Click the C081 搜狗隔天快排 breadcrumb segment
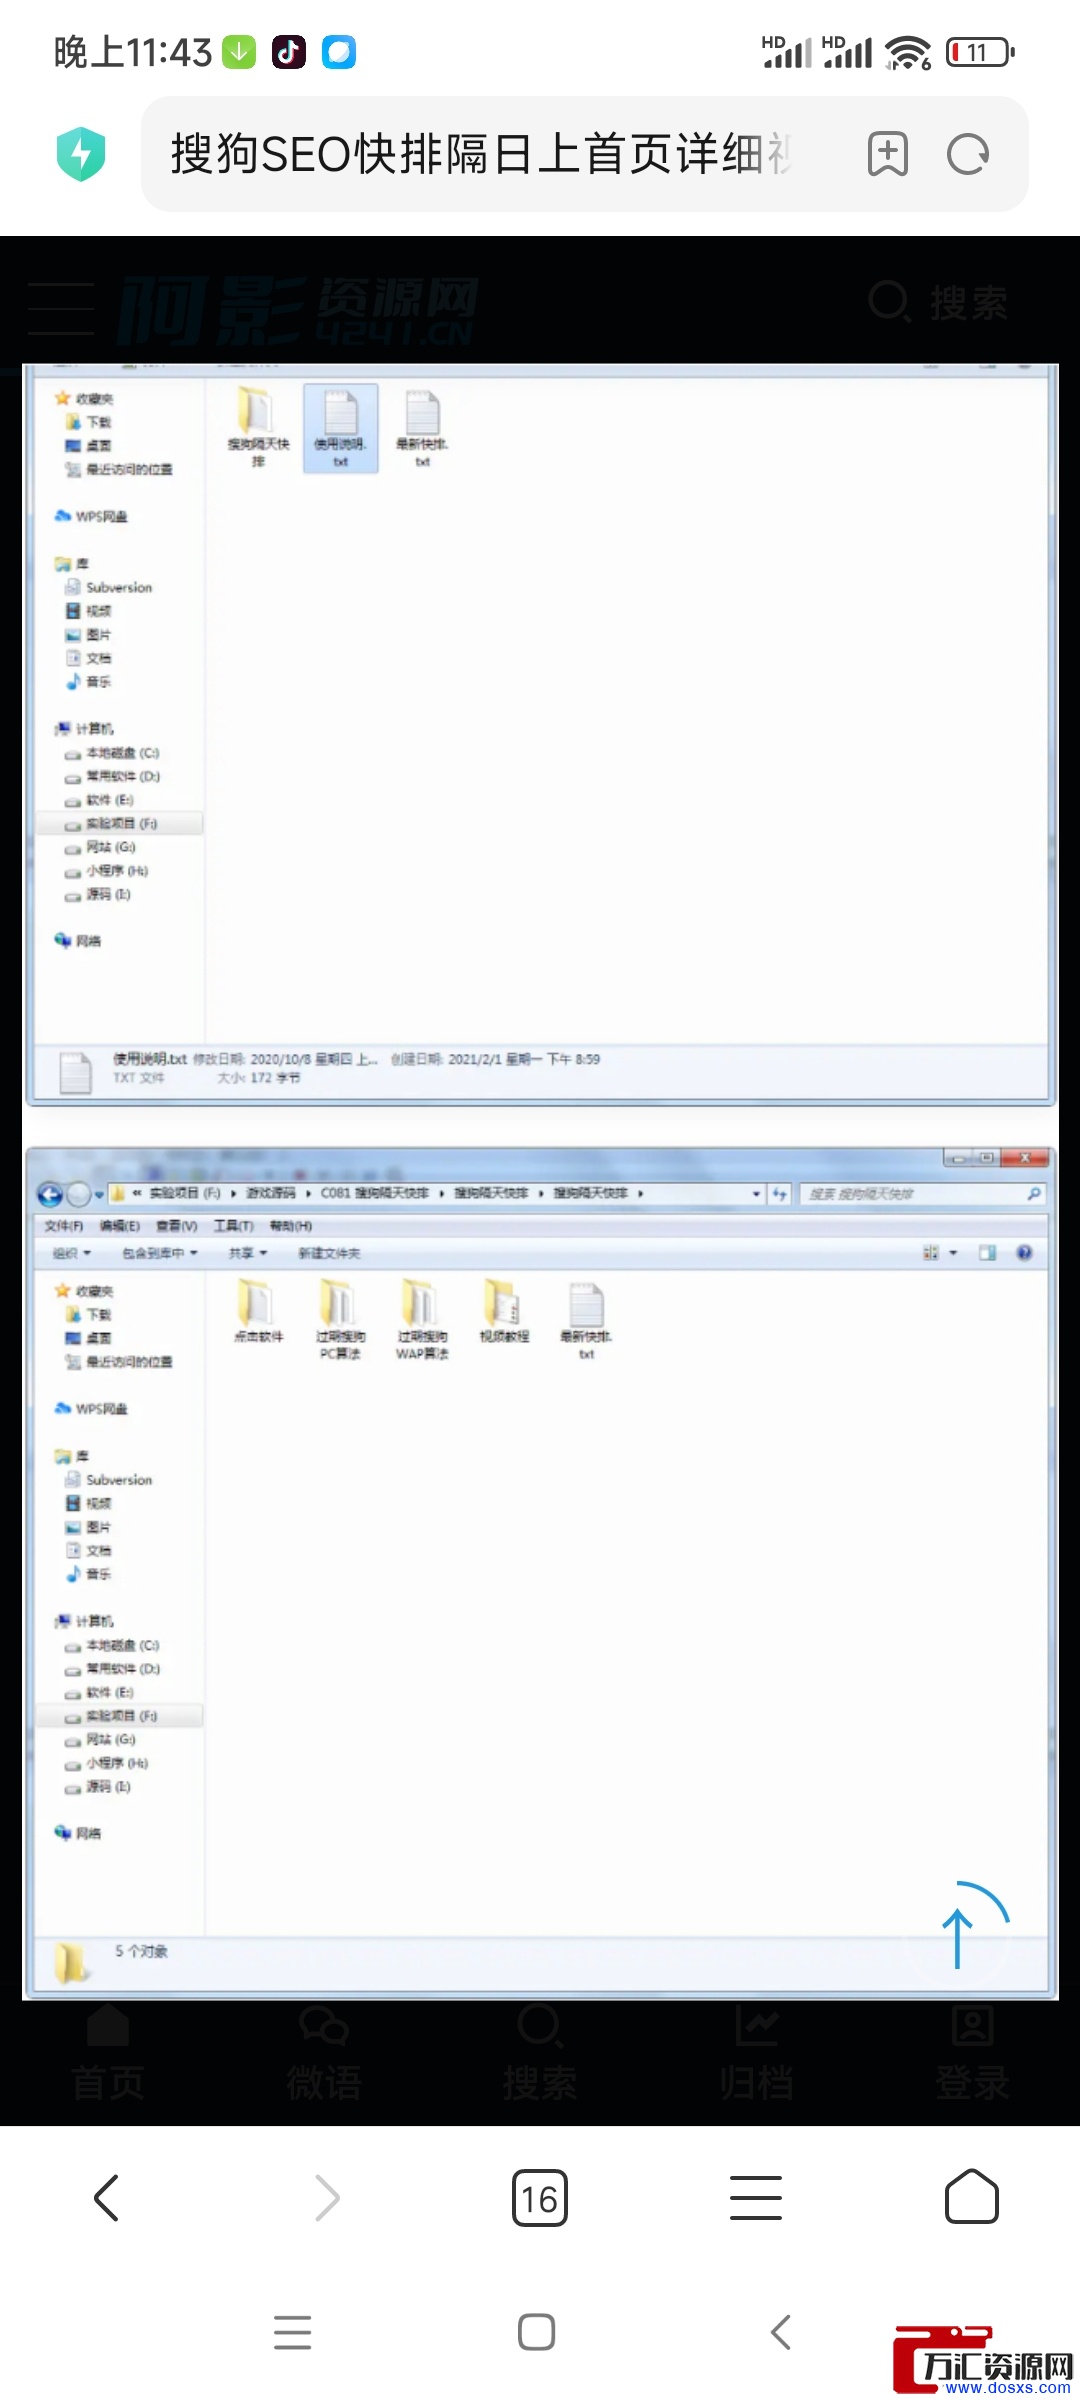Screen dimensions: 1080x2400 375,1194
